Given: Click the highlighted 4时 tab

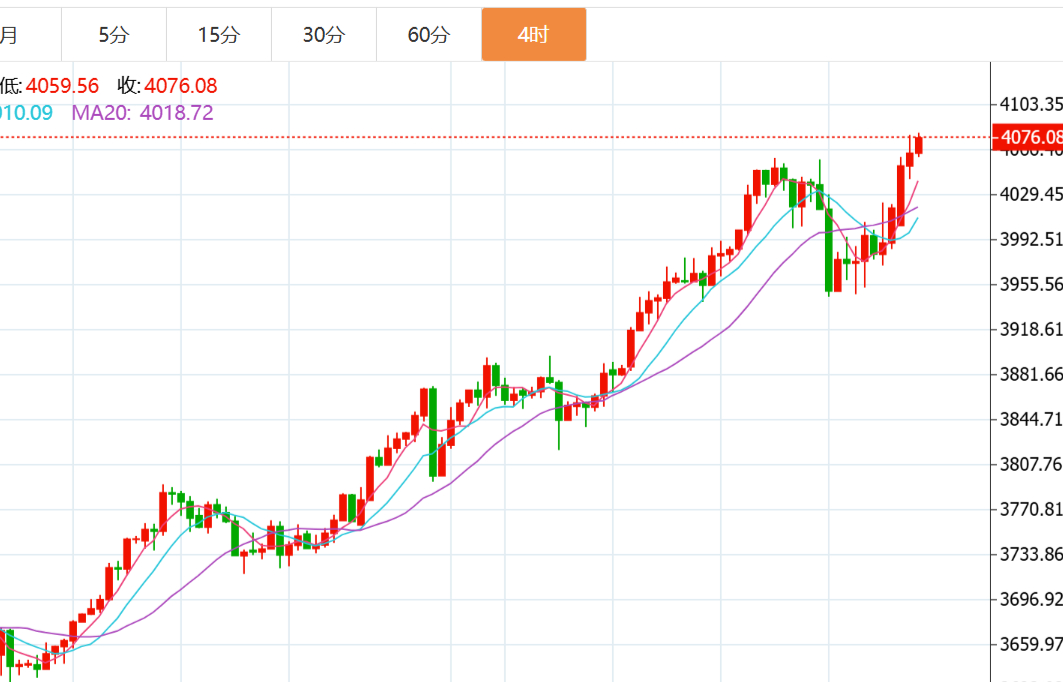Looking at the screenshot, I should 533,35.
